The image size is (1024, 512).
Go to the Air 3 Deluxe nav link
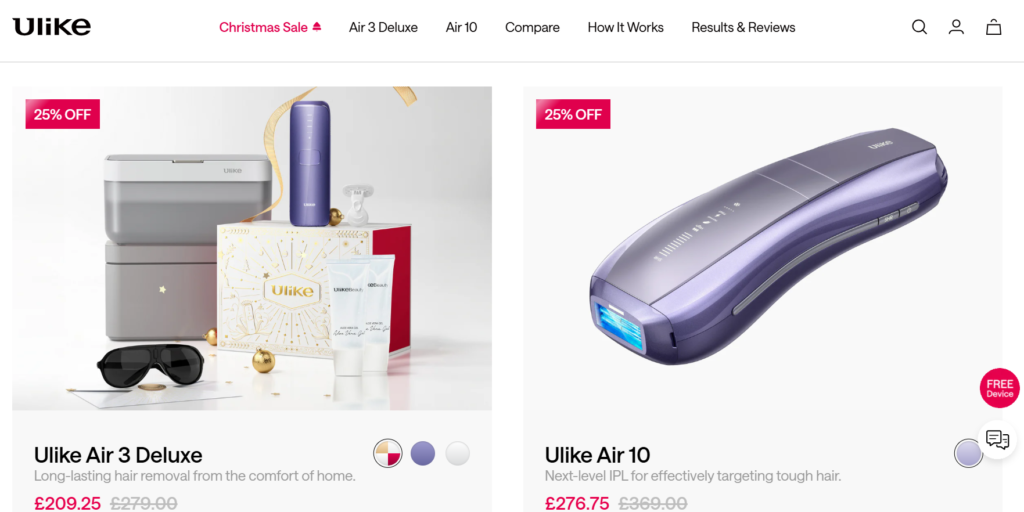(x=383, y=27)
